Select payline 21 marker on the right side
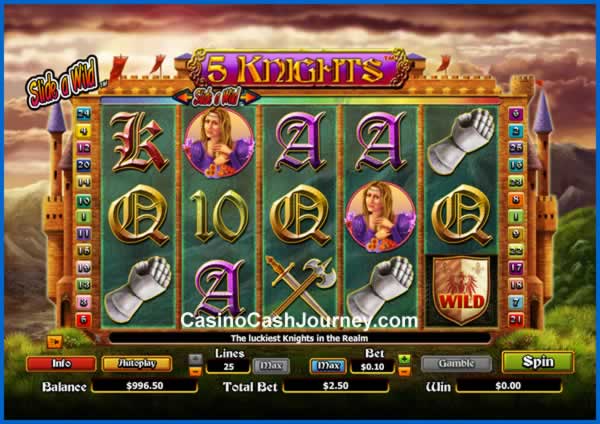This screenshot has height=424, width=600. pyautogui.click(x=516, y=320)
